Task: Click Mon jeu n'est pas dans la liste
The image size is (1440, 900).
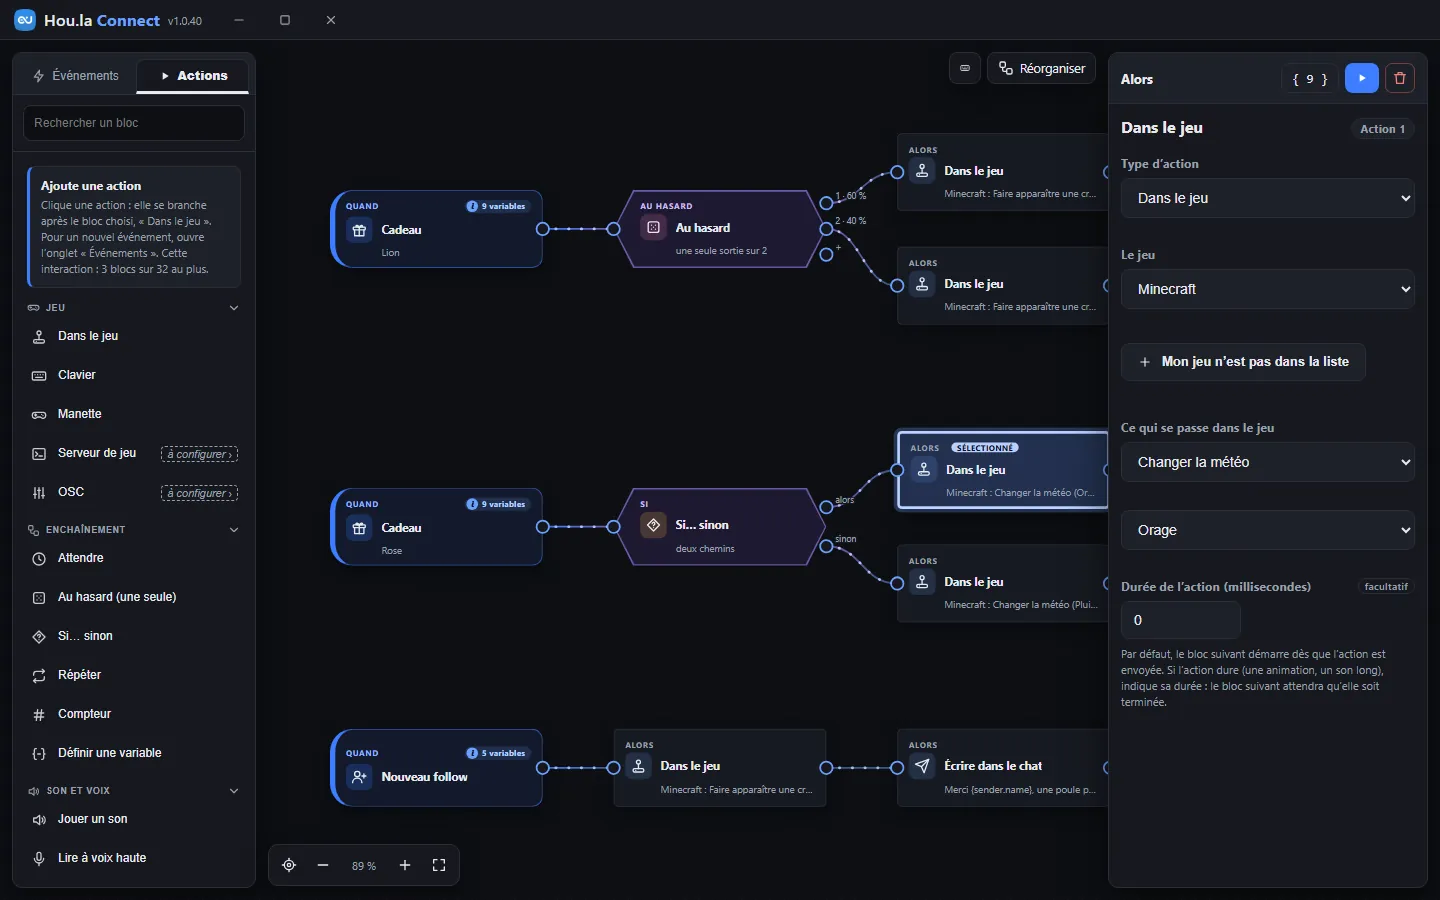Action: [x=1243, y=362]
